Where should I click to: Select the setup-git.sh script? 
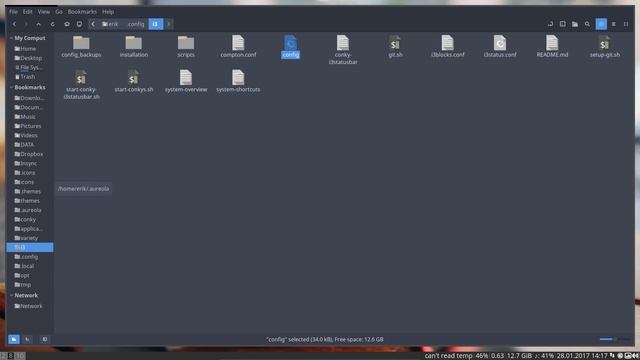pyautogui.click(x=604, y=47)
